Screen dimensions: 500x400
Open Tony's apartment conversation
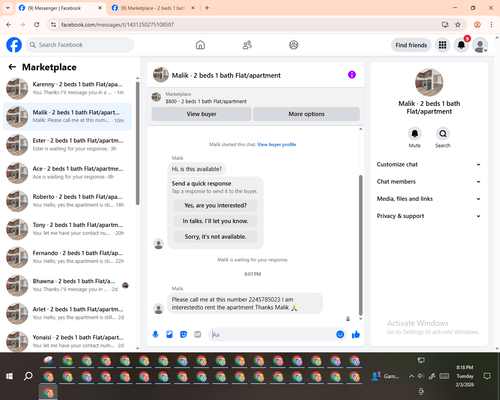67,229
